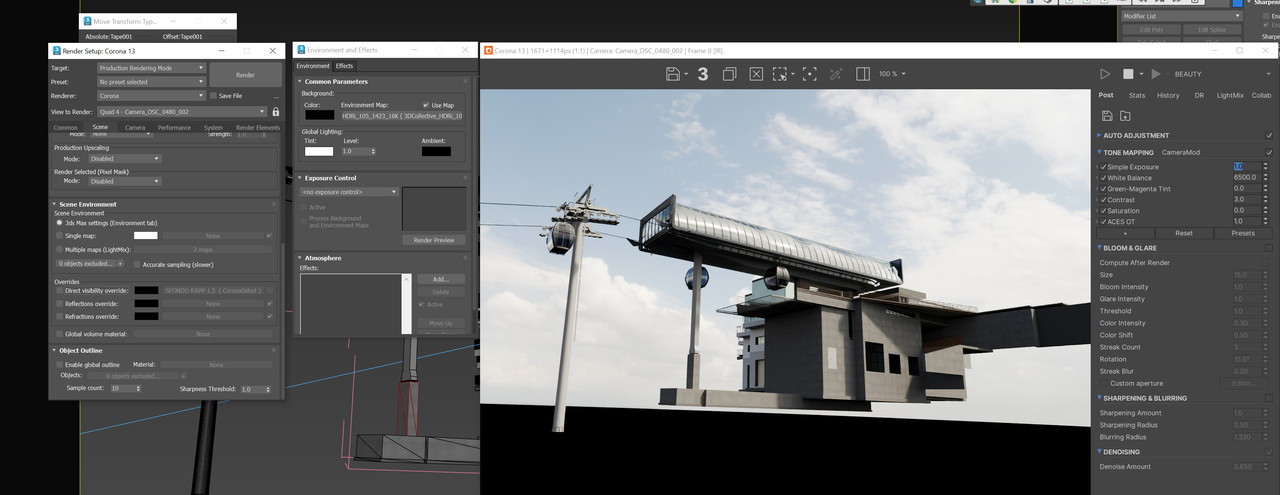
Task: Enable the Global volume material checkbox
Action: (x=58, y=334)
